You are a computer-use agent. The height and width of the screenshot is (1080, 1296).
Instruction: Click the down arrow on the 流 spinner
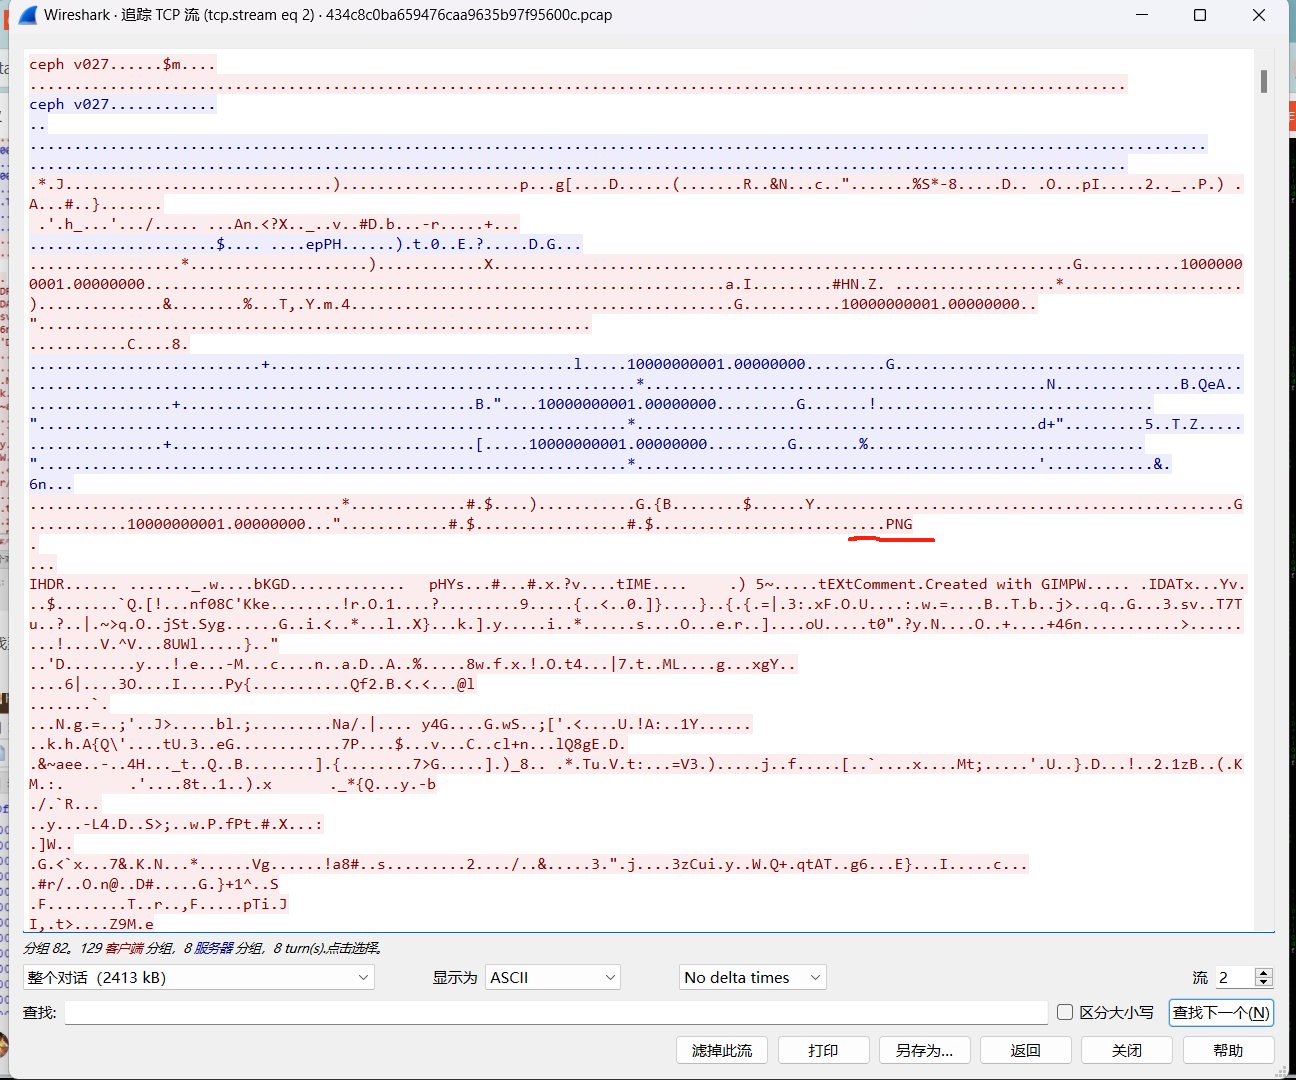point(1263,982)
